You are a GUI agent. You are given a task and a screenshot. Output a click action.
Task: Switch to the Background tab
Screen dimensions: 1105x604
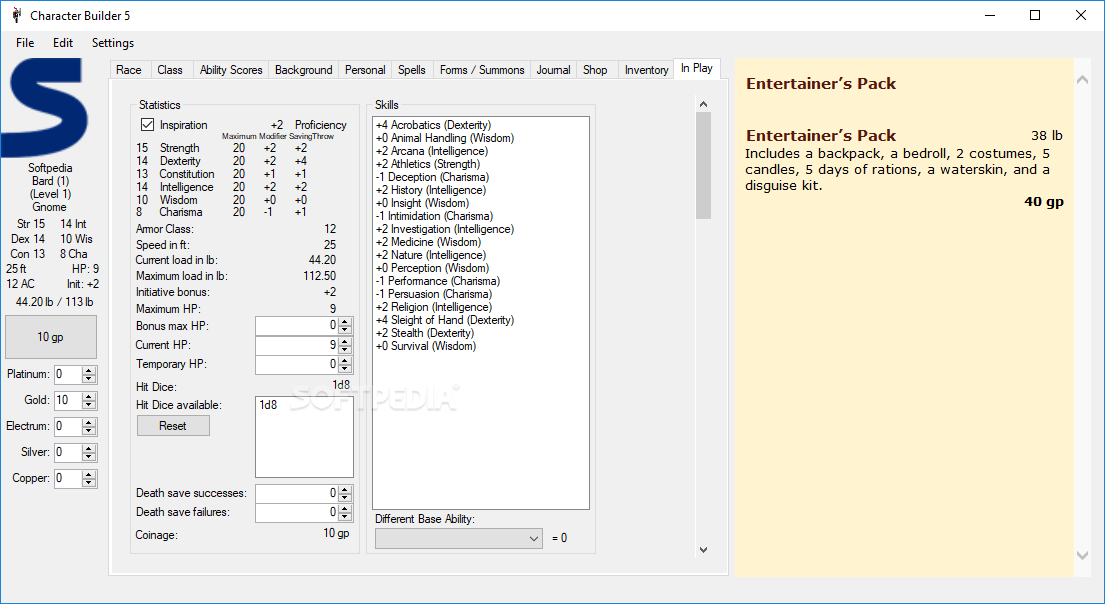[304, 70]
